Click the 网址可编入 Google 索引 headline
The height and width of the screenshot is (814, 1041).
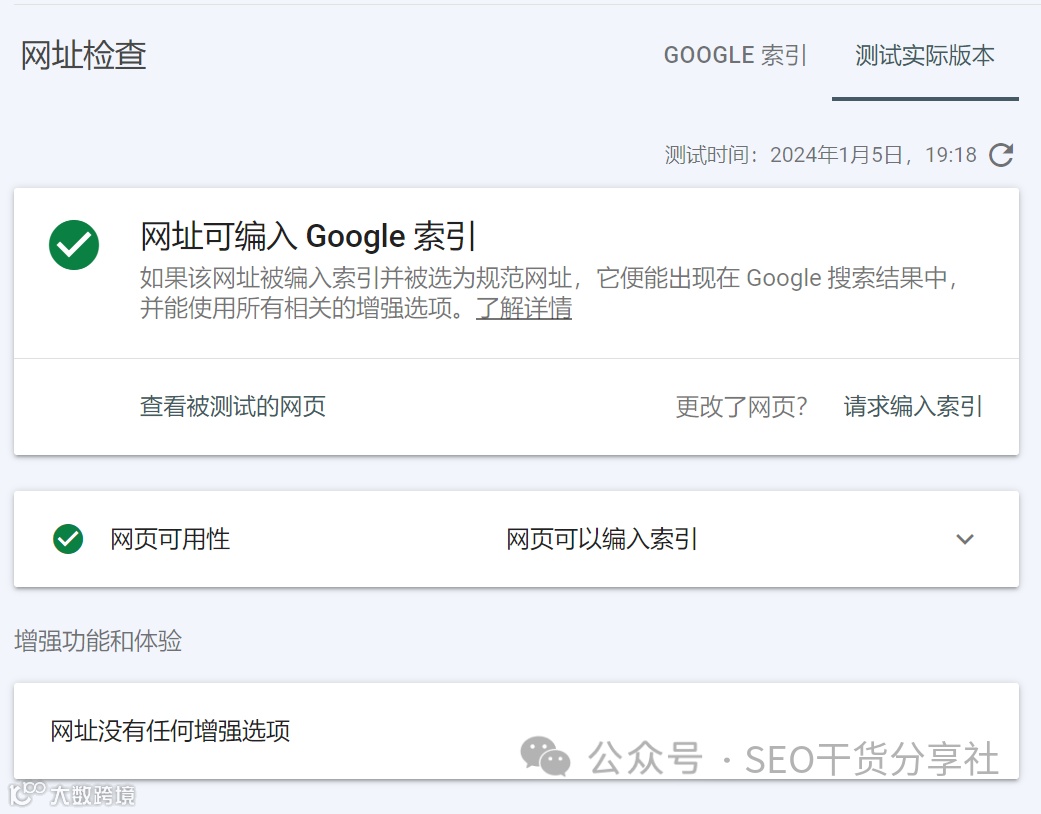tap(308, 237)
